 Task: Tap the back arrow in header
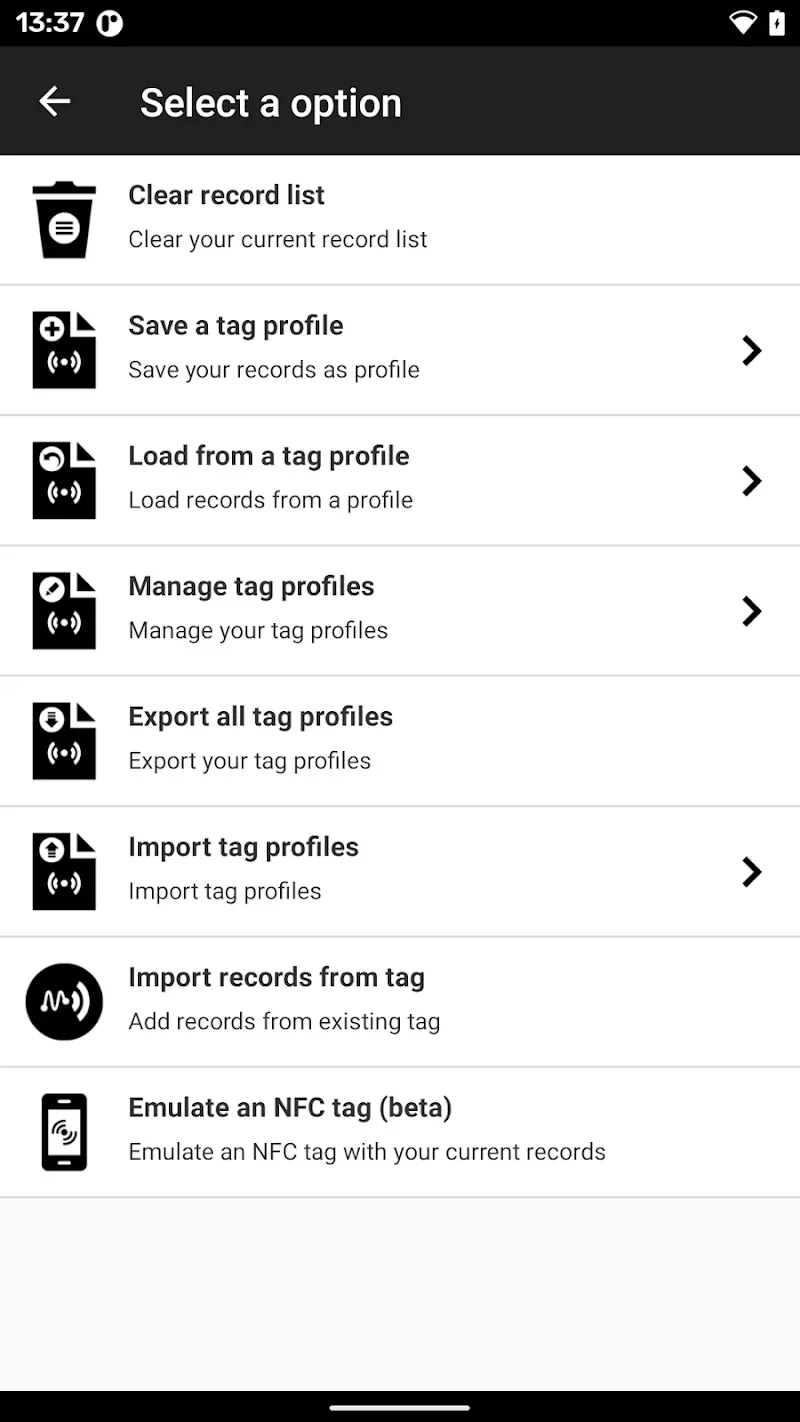point(55,101)
